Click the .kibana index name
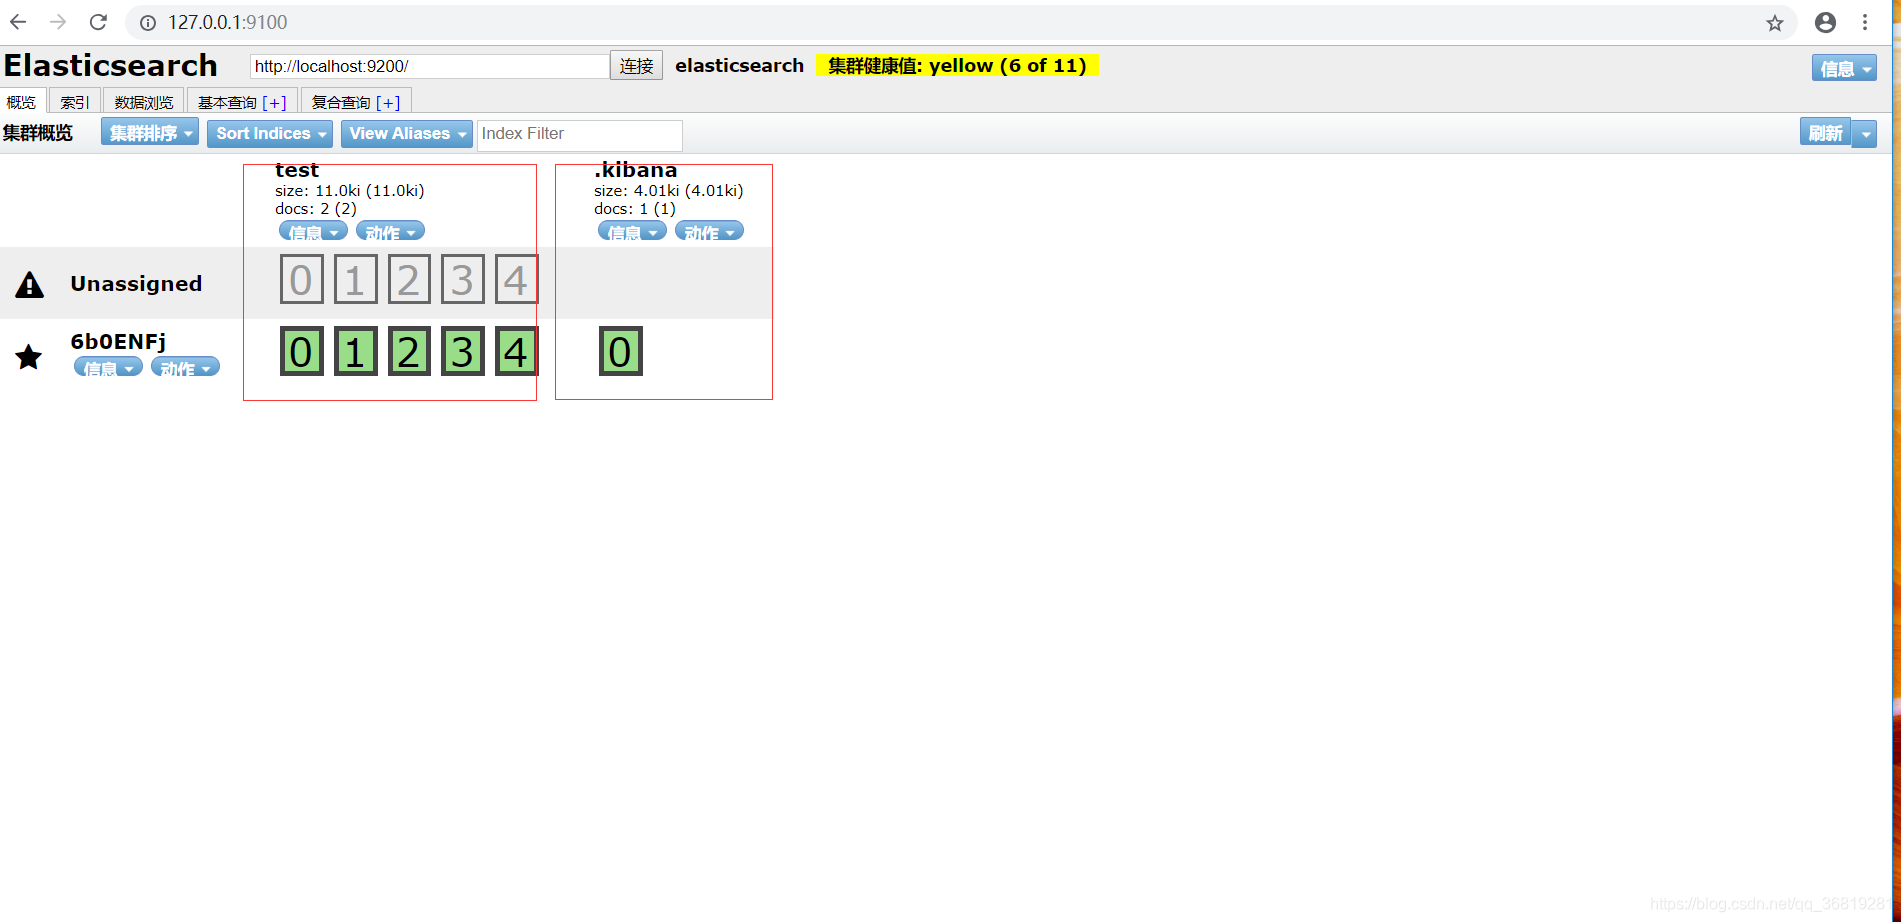 click(636, 171)
